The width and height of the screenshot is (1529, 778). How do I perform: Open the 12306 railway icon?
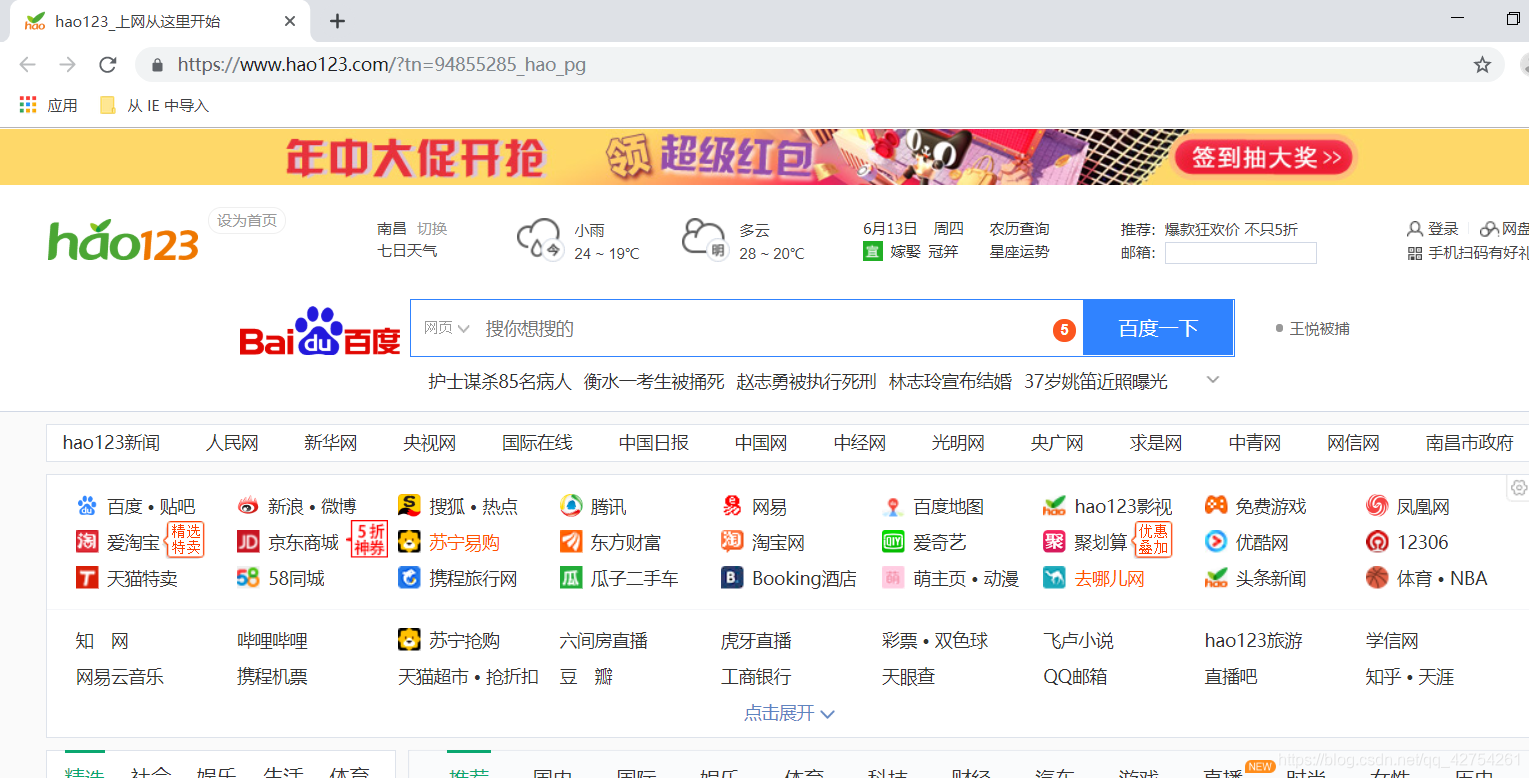coord(1377,542)
